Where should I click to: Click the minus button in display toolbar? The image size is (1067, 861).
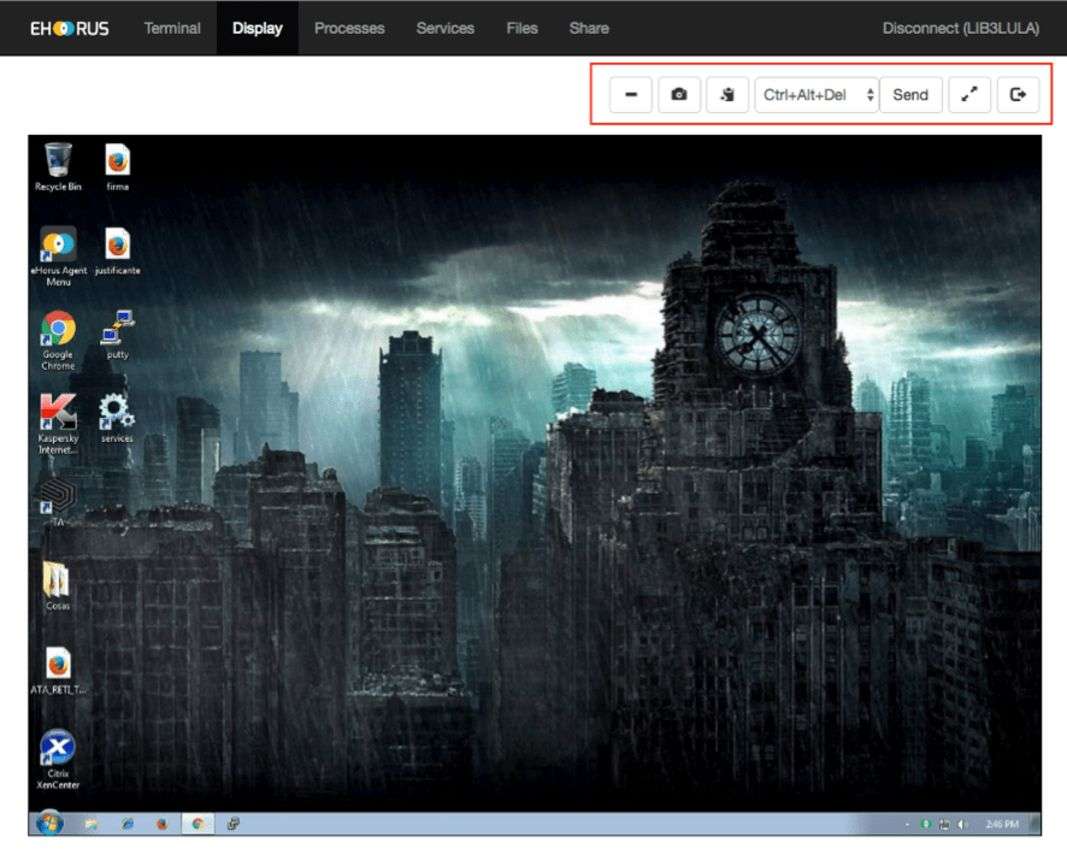coord(631,95)
